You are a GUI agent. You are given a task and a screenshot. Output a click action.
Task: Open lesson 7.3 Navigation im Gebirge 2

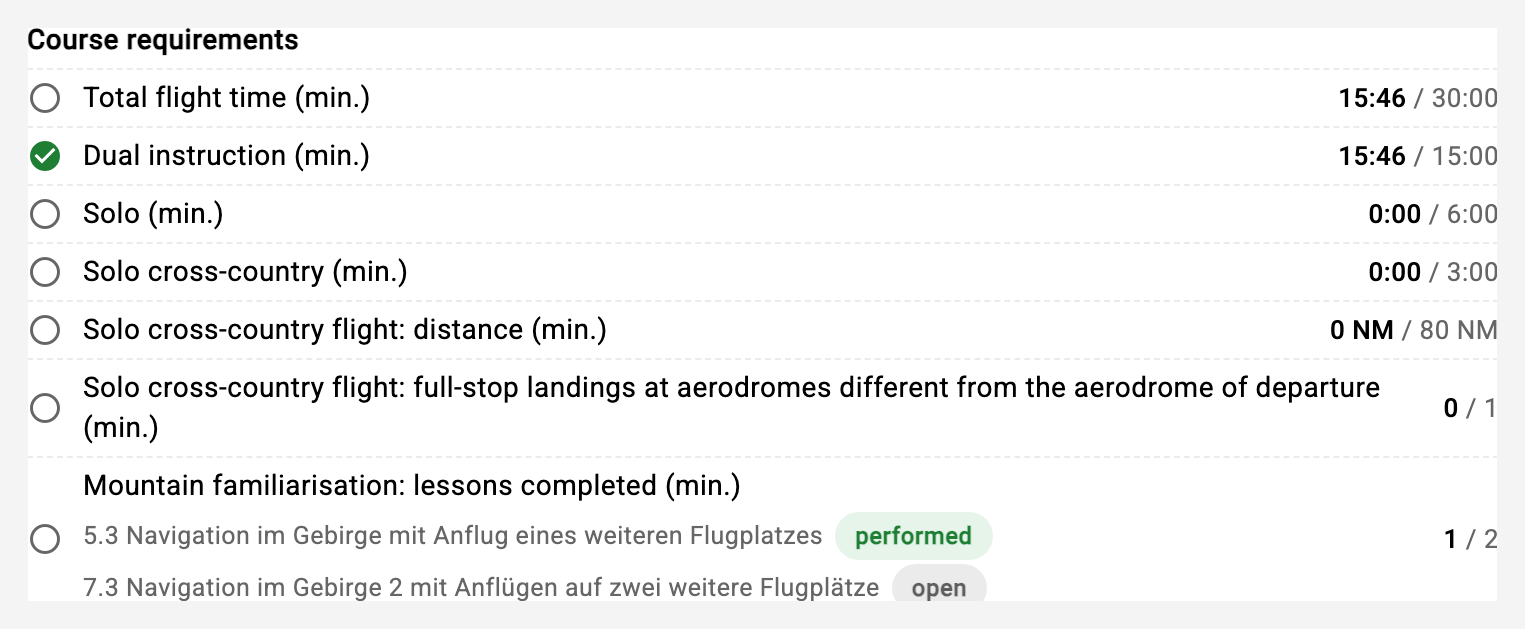point(481,587)
